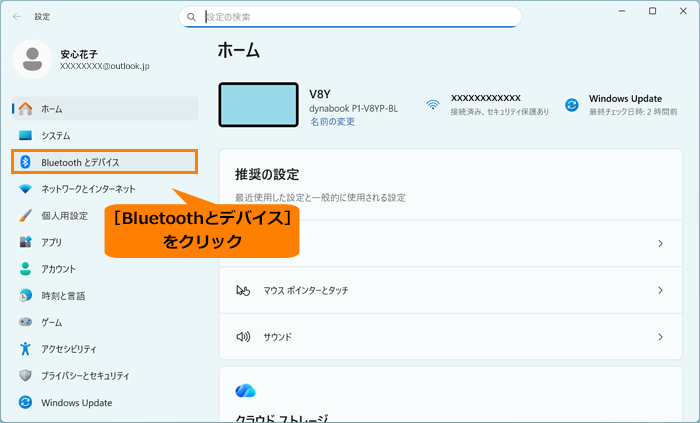Click the Apps icon in sidebar
The height and width of the screenshot is (423, 700).
coord(25,242)
